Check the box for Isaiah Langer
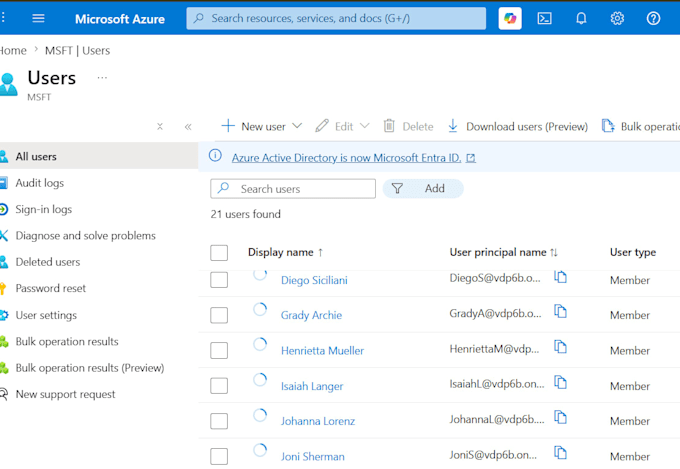Screen dimensions: 680x469 pos(219,386)
